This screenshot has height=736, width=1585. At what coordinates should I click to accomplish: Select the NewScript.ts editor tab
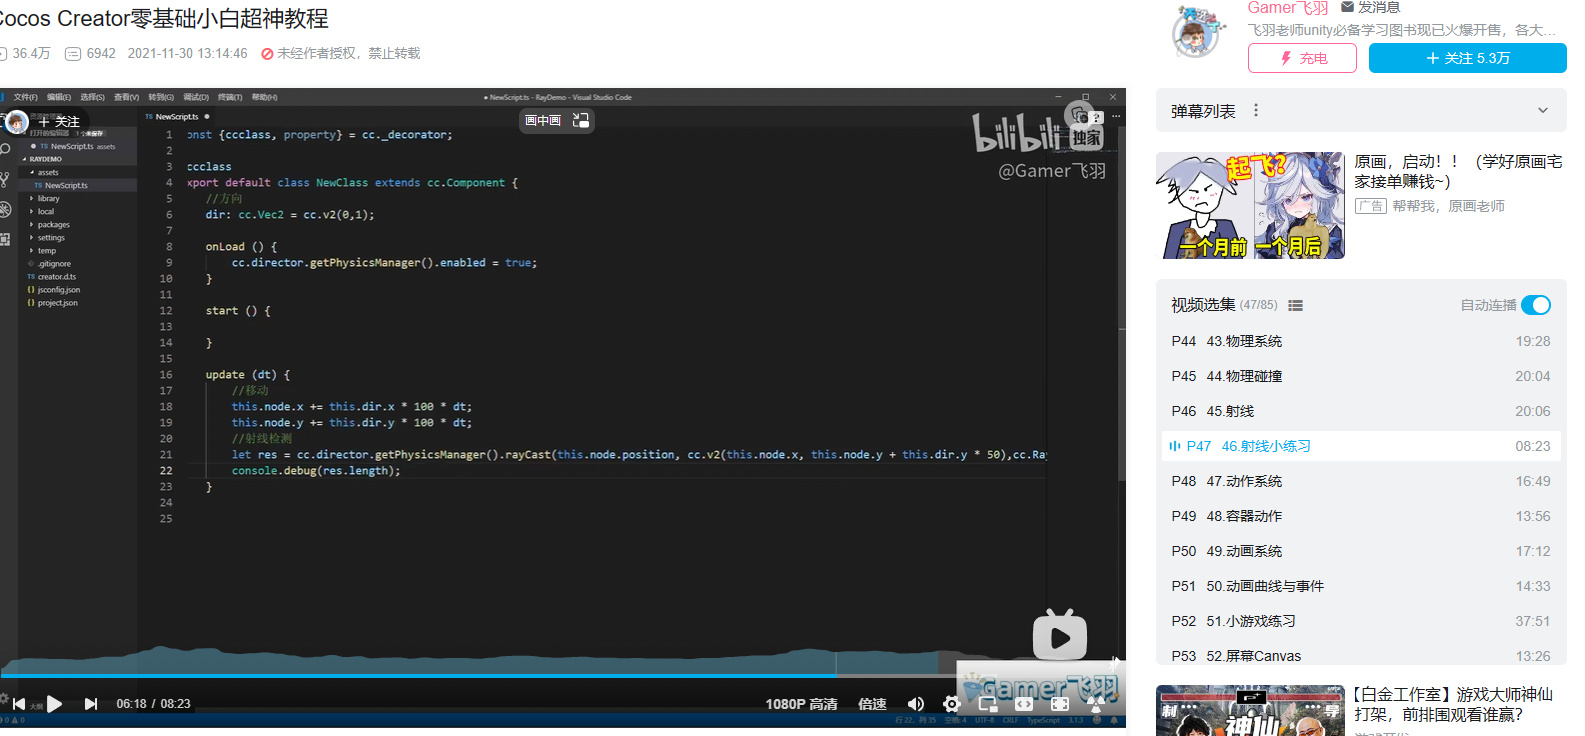click(177, 117)
